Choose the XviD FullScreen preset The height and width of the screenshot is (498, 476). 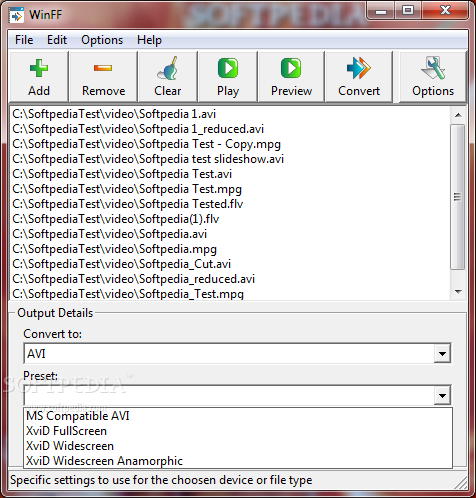(x=238, y=431)
